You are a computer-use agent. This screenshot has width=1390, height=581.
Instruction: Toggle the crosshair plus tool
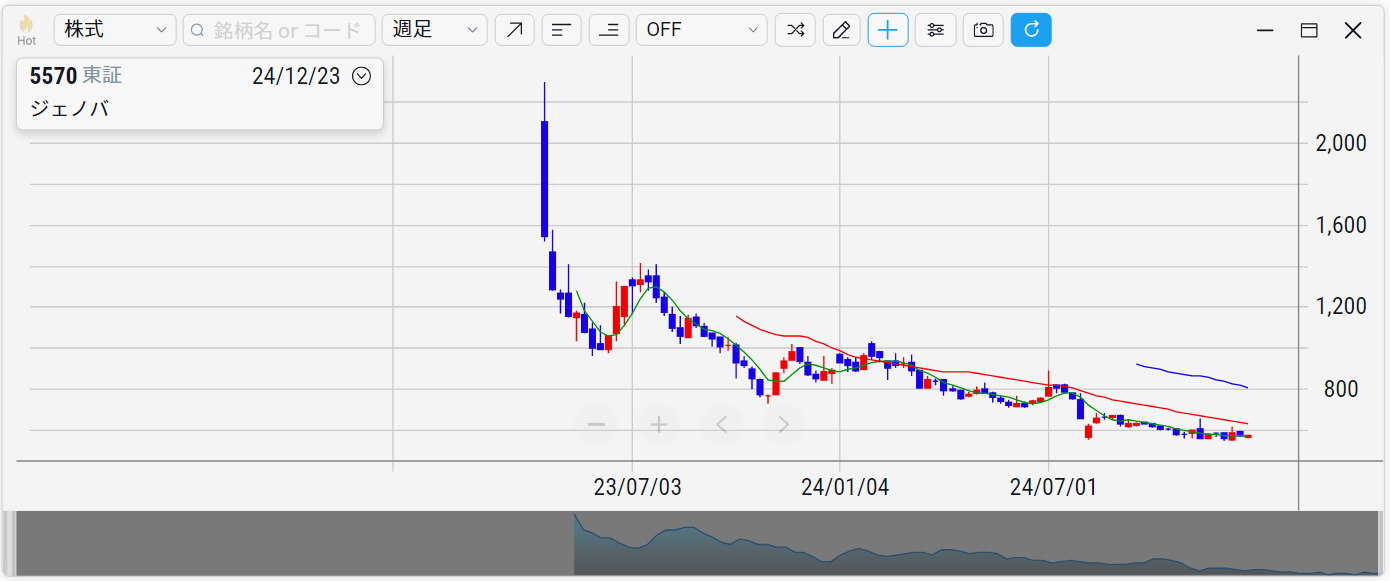pyautogui.click(x=888, y=30)
